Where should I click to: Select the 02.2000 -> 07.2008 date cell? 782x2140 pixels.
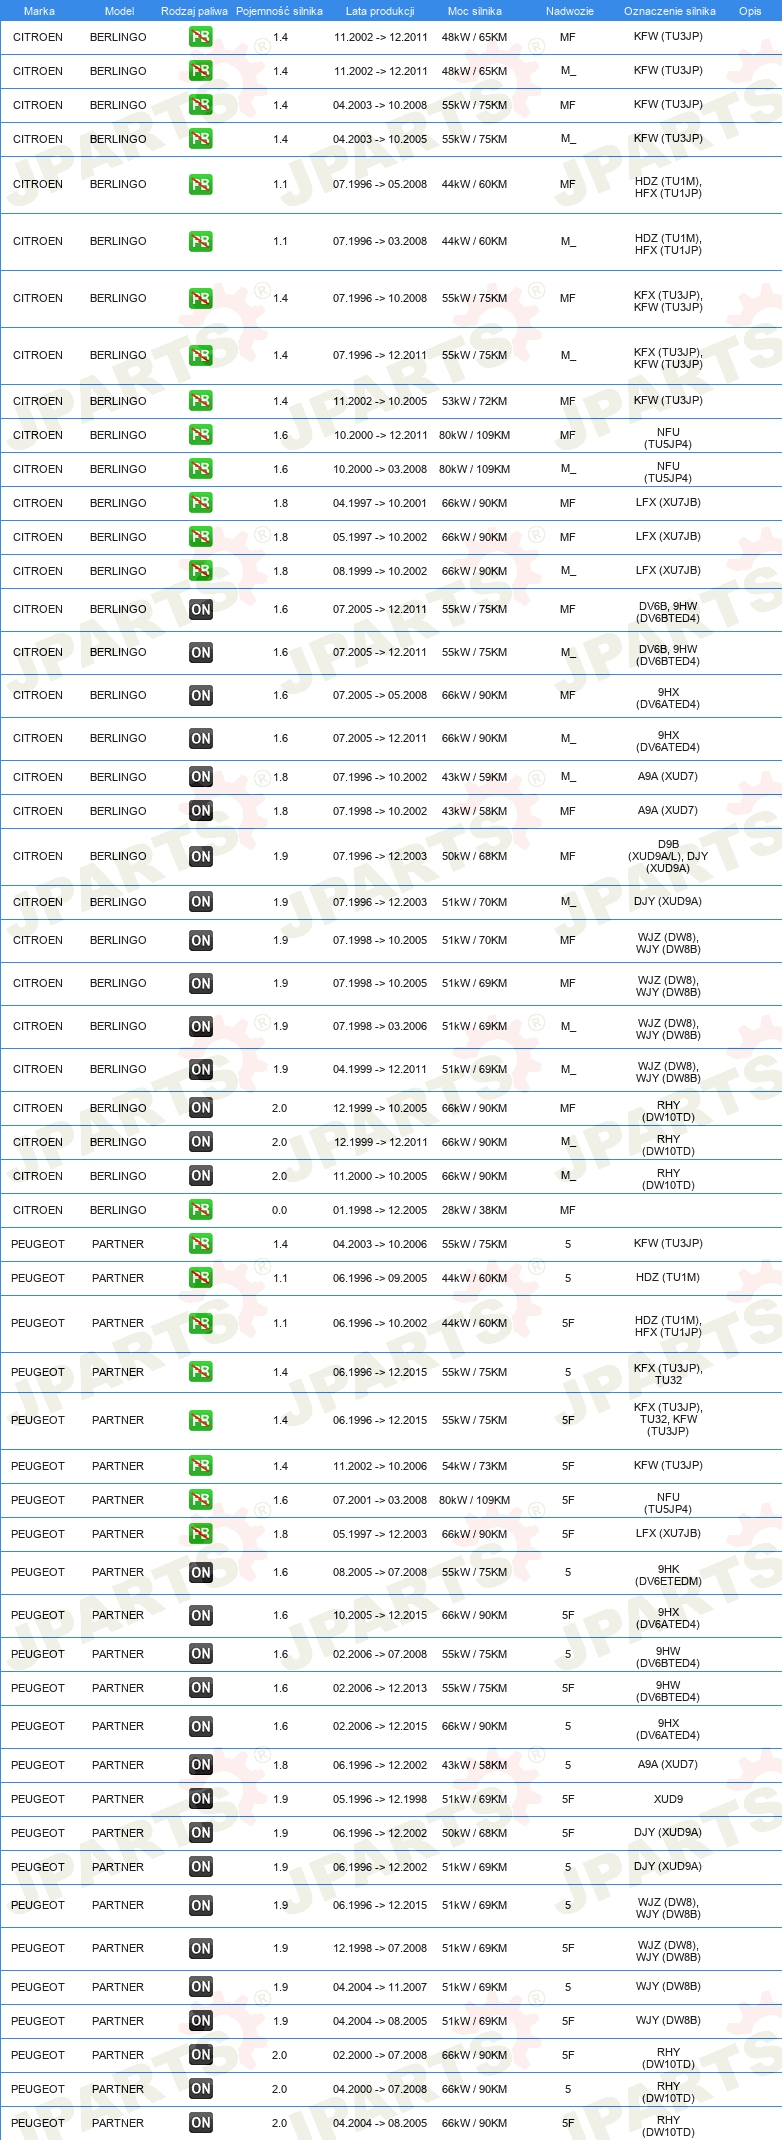[x=380, y=2055]
